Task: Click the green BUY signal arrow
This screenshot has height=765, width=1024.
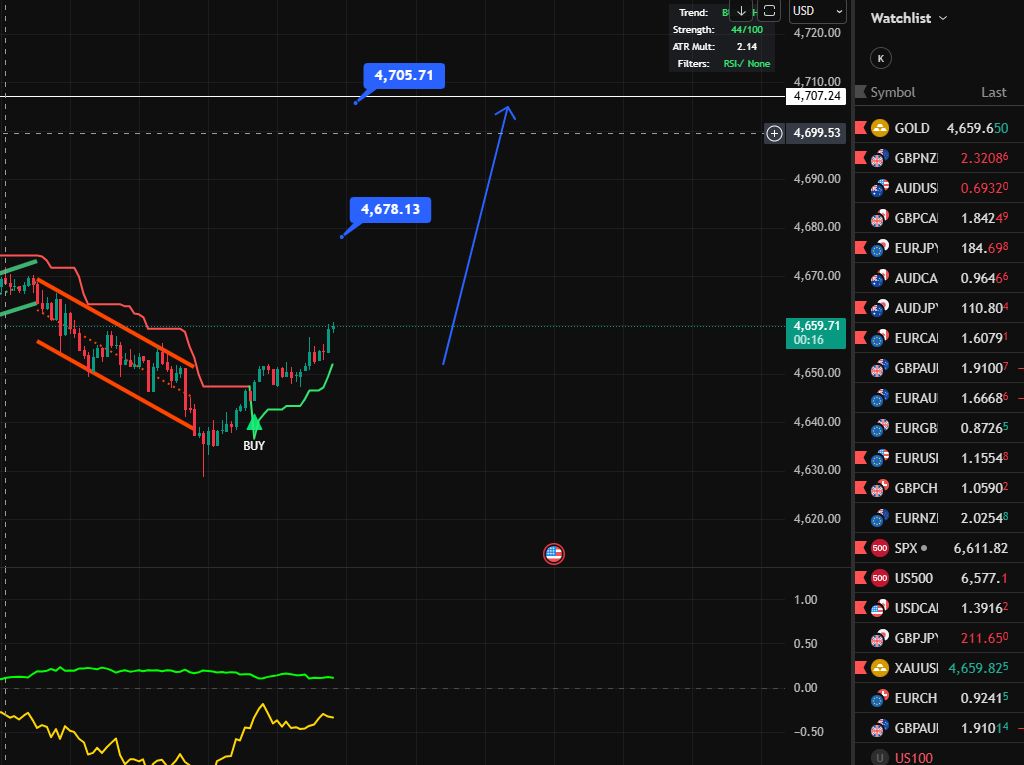Action: 254,423
